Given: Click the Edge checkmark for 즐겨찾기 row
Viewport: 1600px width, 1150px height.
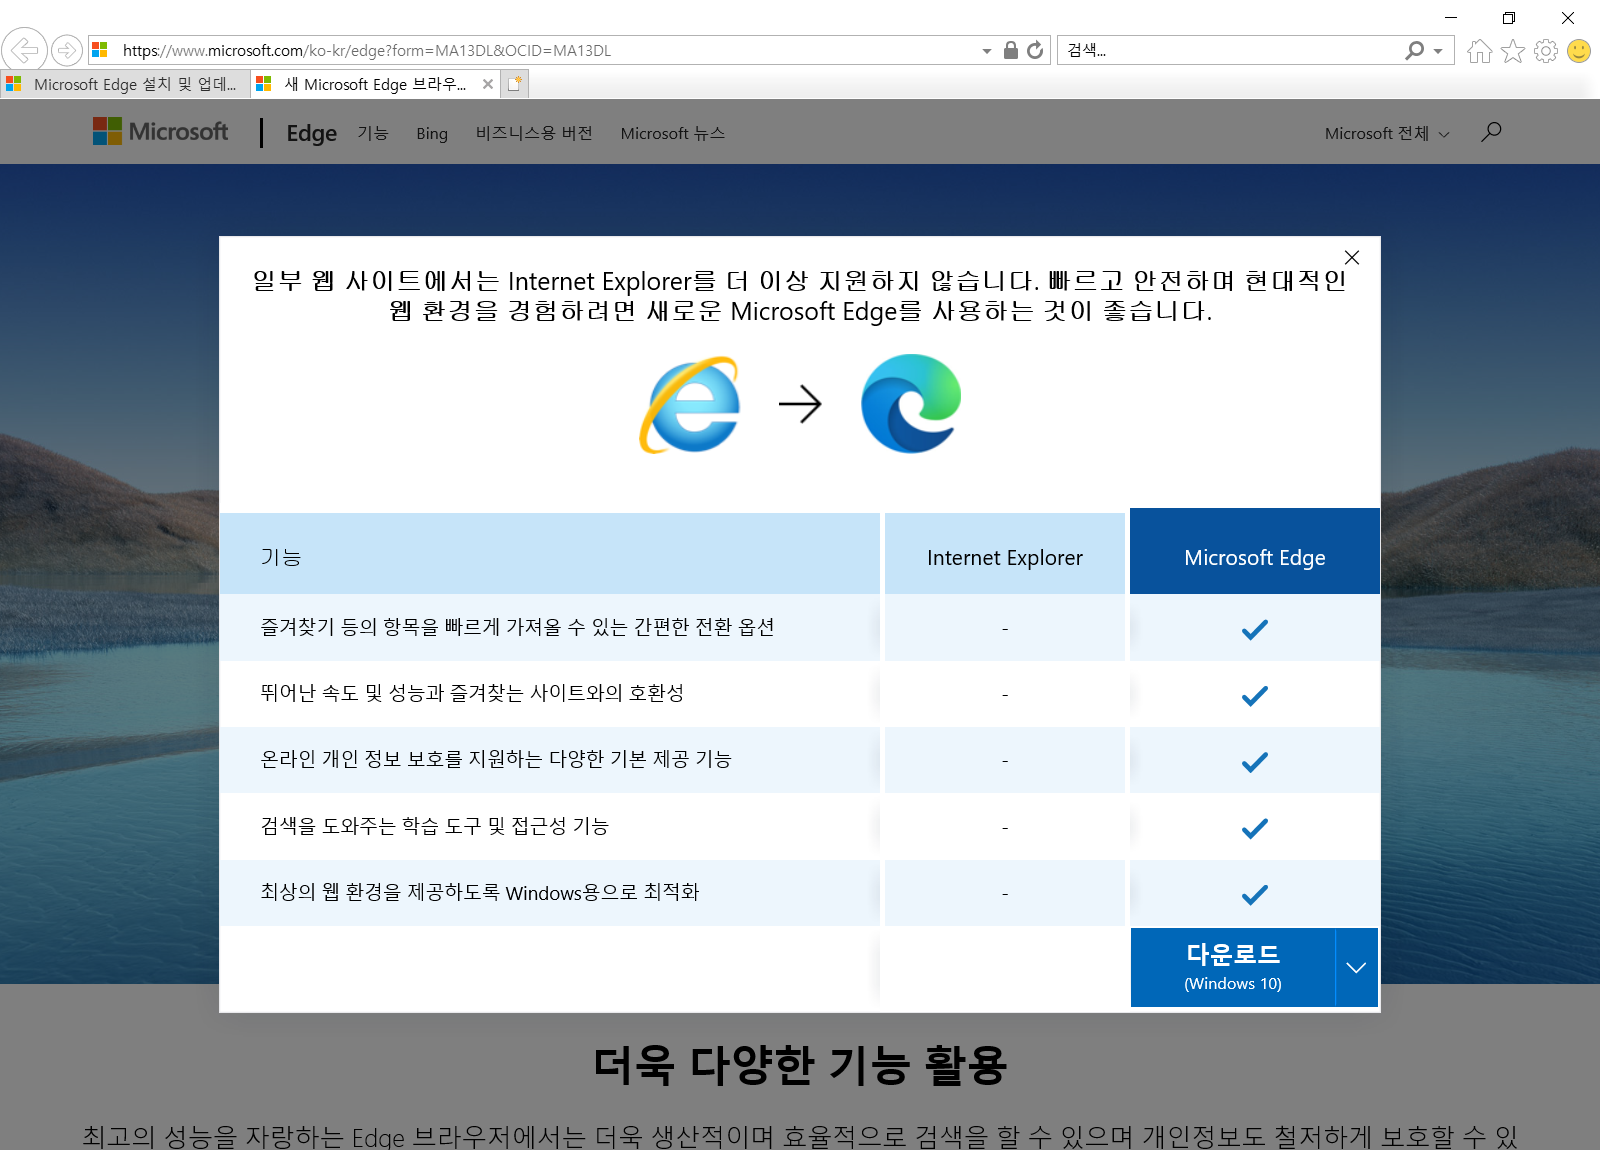Looking at the screenshot, I should tap(1255, 630).
